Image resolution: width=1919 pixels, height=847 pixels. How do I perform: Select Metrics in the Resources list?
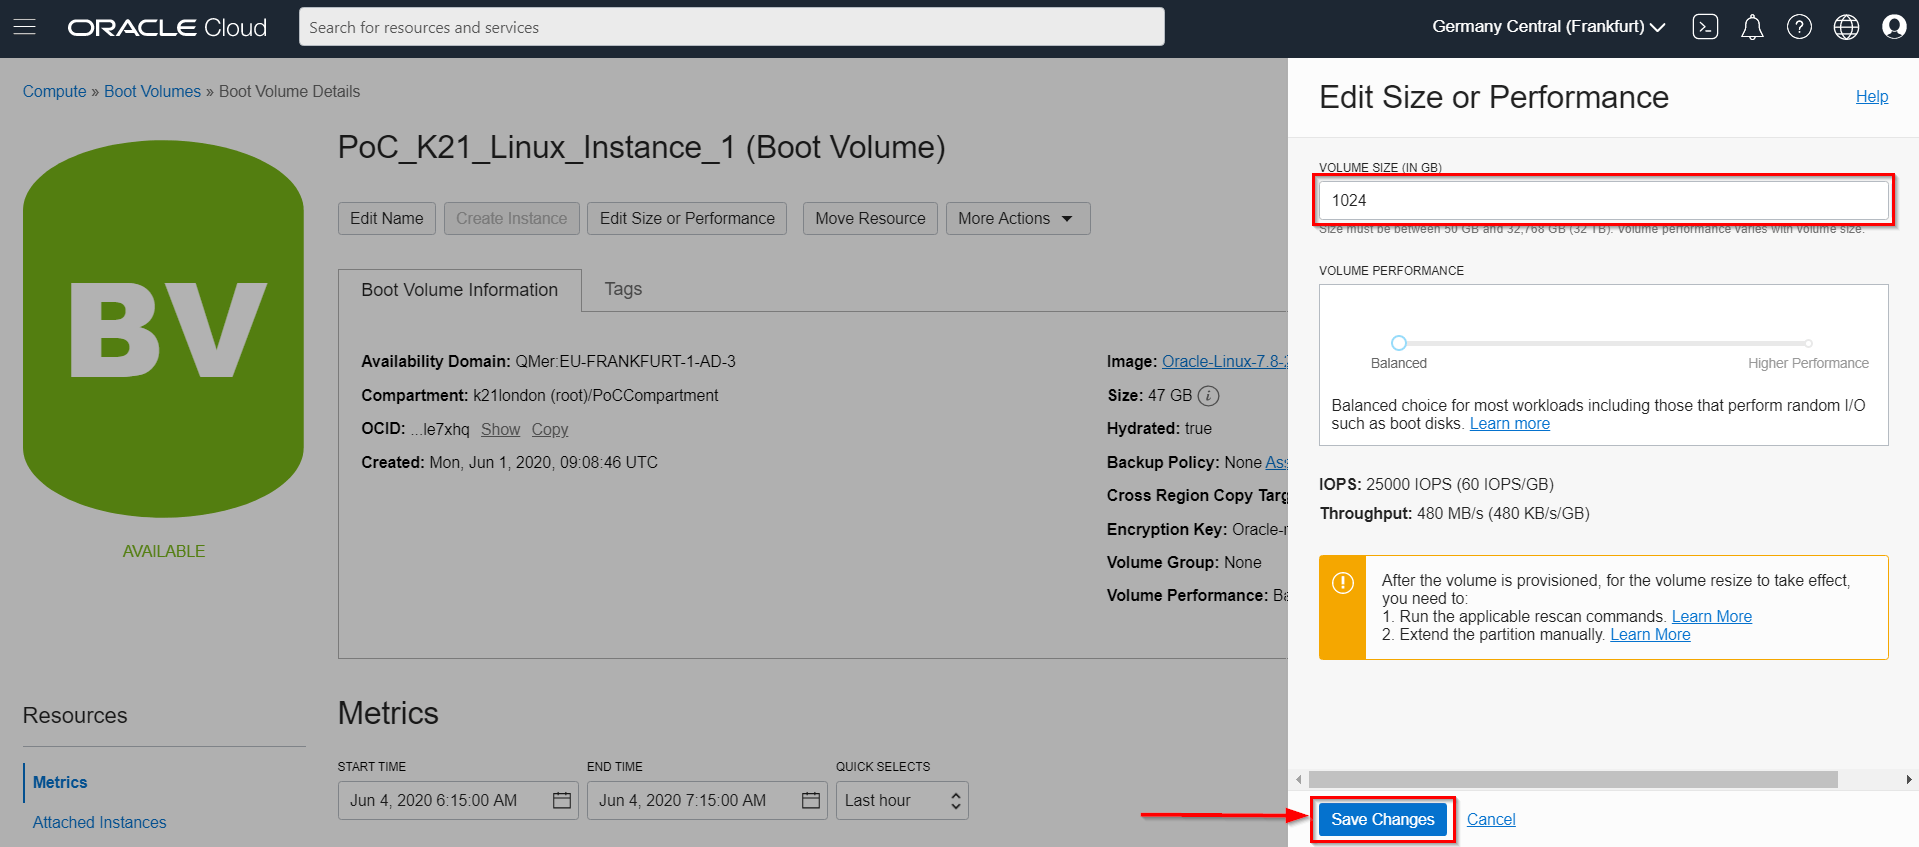pyautogui.click(x=60, y=782)
